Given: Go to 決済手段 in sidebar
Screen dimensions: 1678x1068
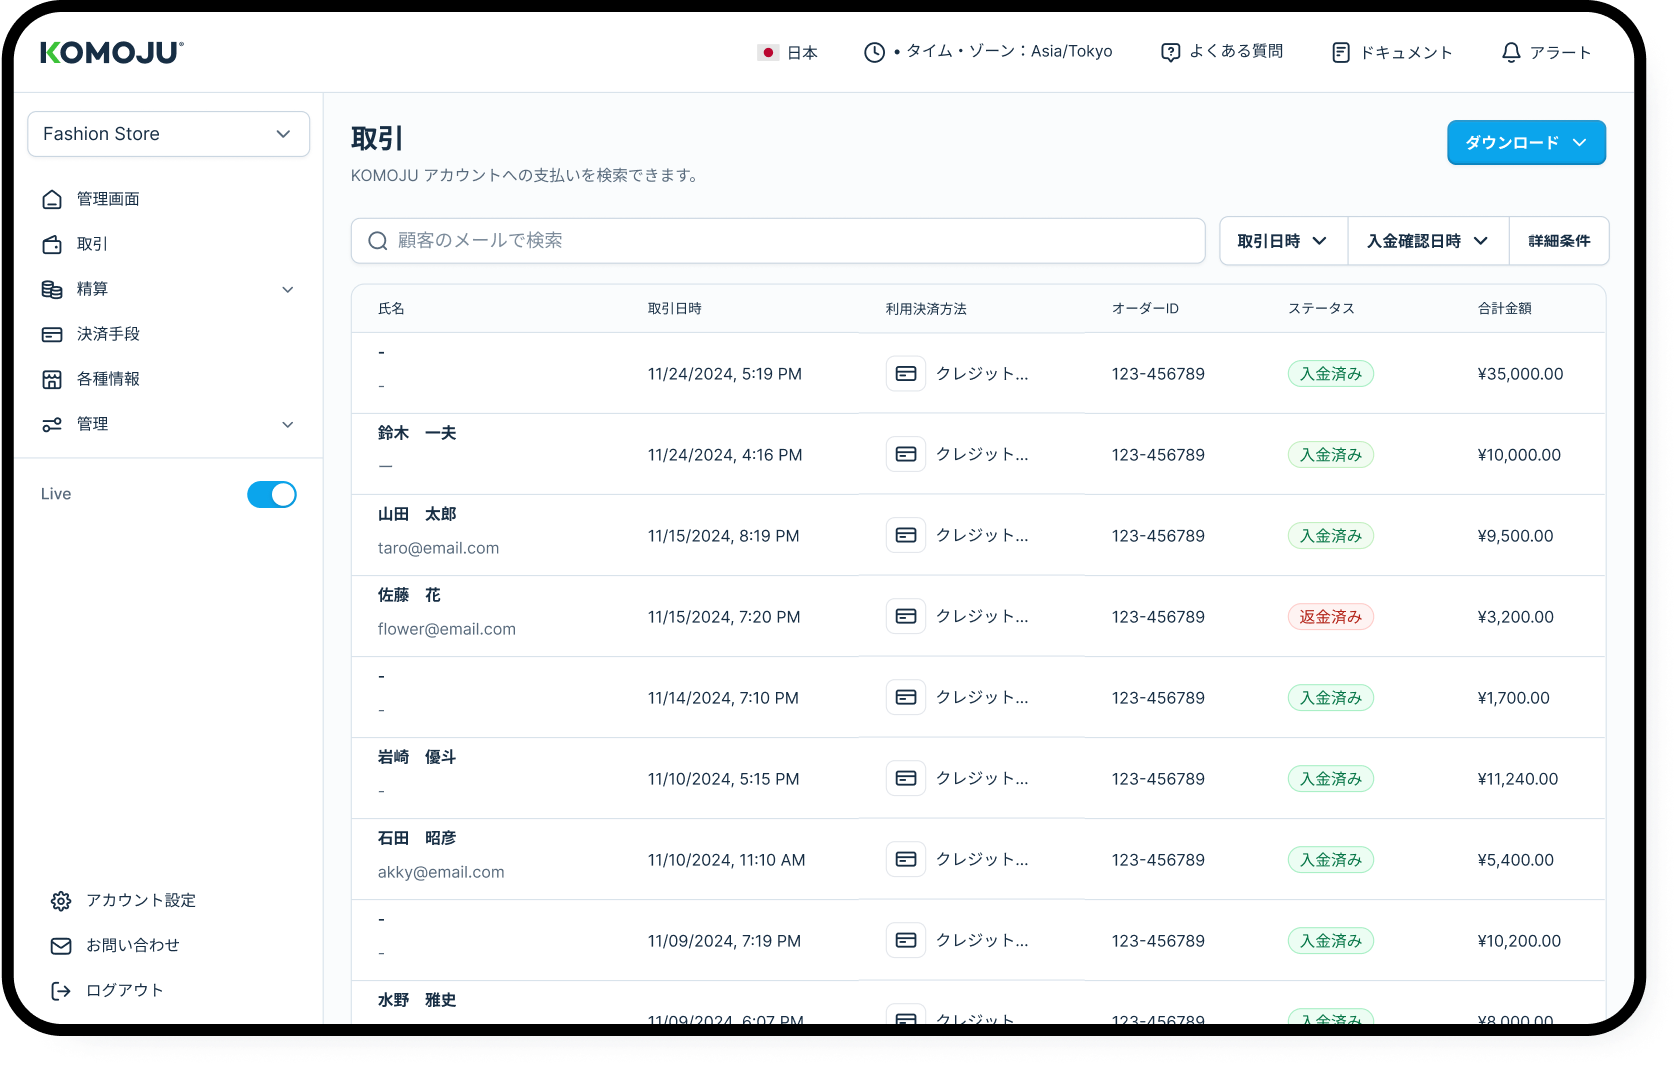Looking at the screenshot, I should tap(108, 334).
